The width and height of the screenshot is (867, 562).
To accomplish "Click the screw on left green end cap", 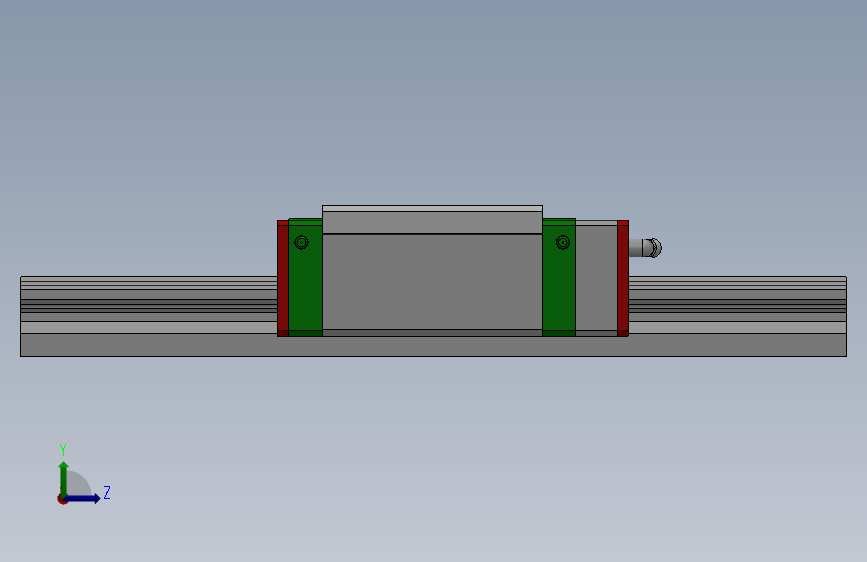I will click(301, 242).
